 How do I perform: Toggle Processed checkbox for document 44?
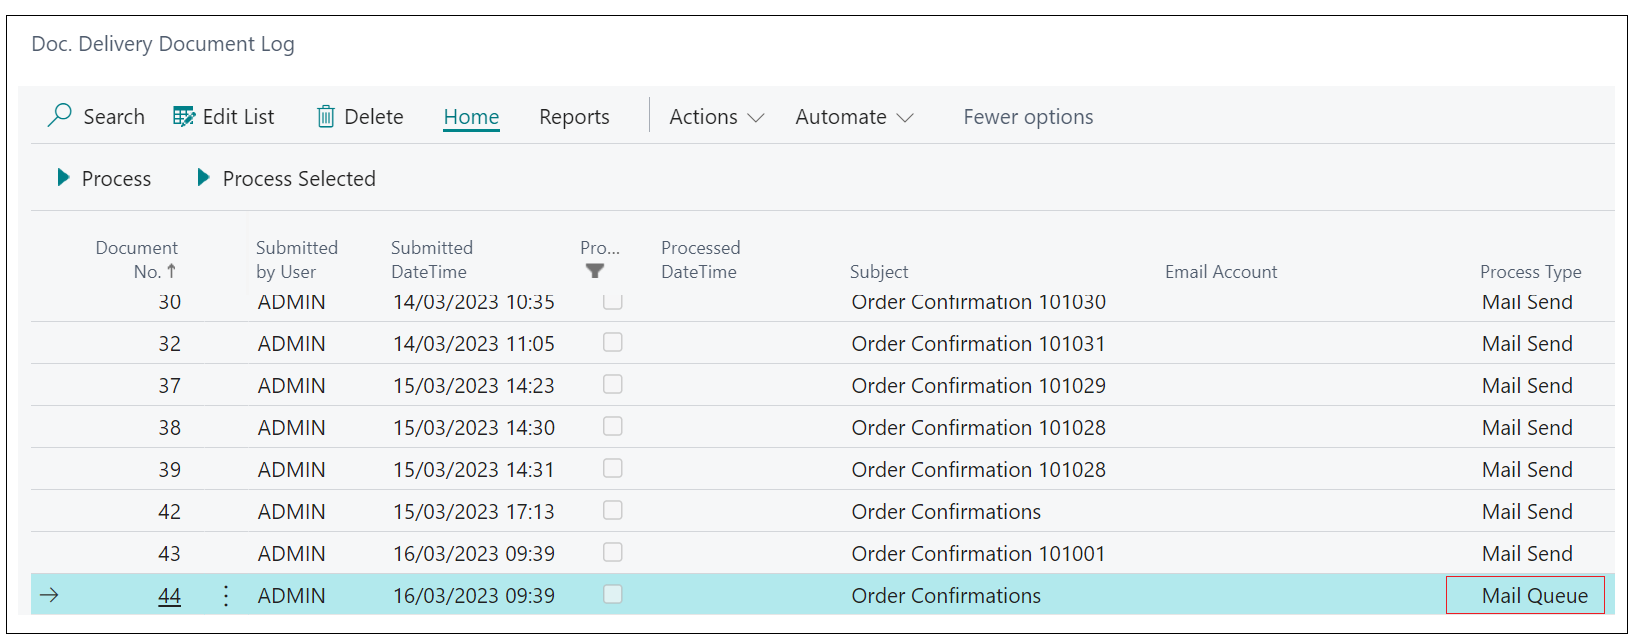point(613,594)
